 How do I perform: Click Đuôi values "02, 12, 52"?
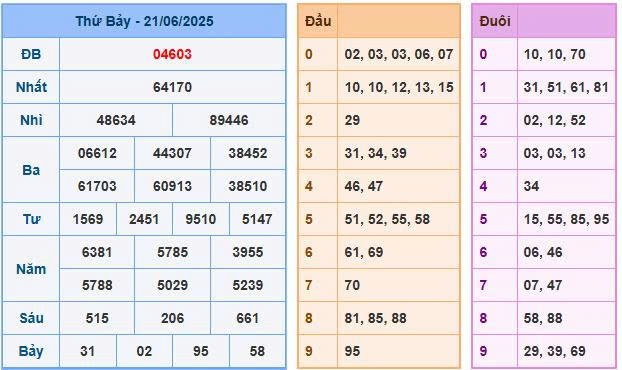tap(555, 120)
